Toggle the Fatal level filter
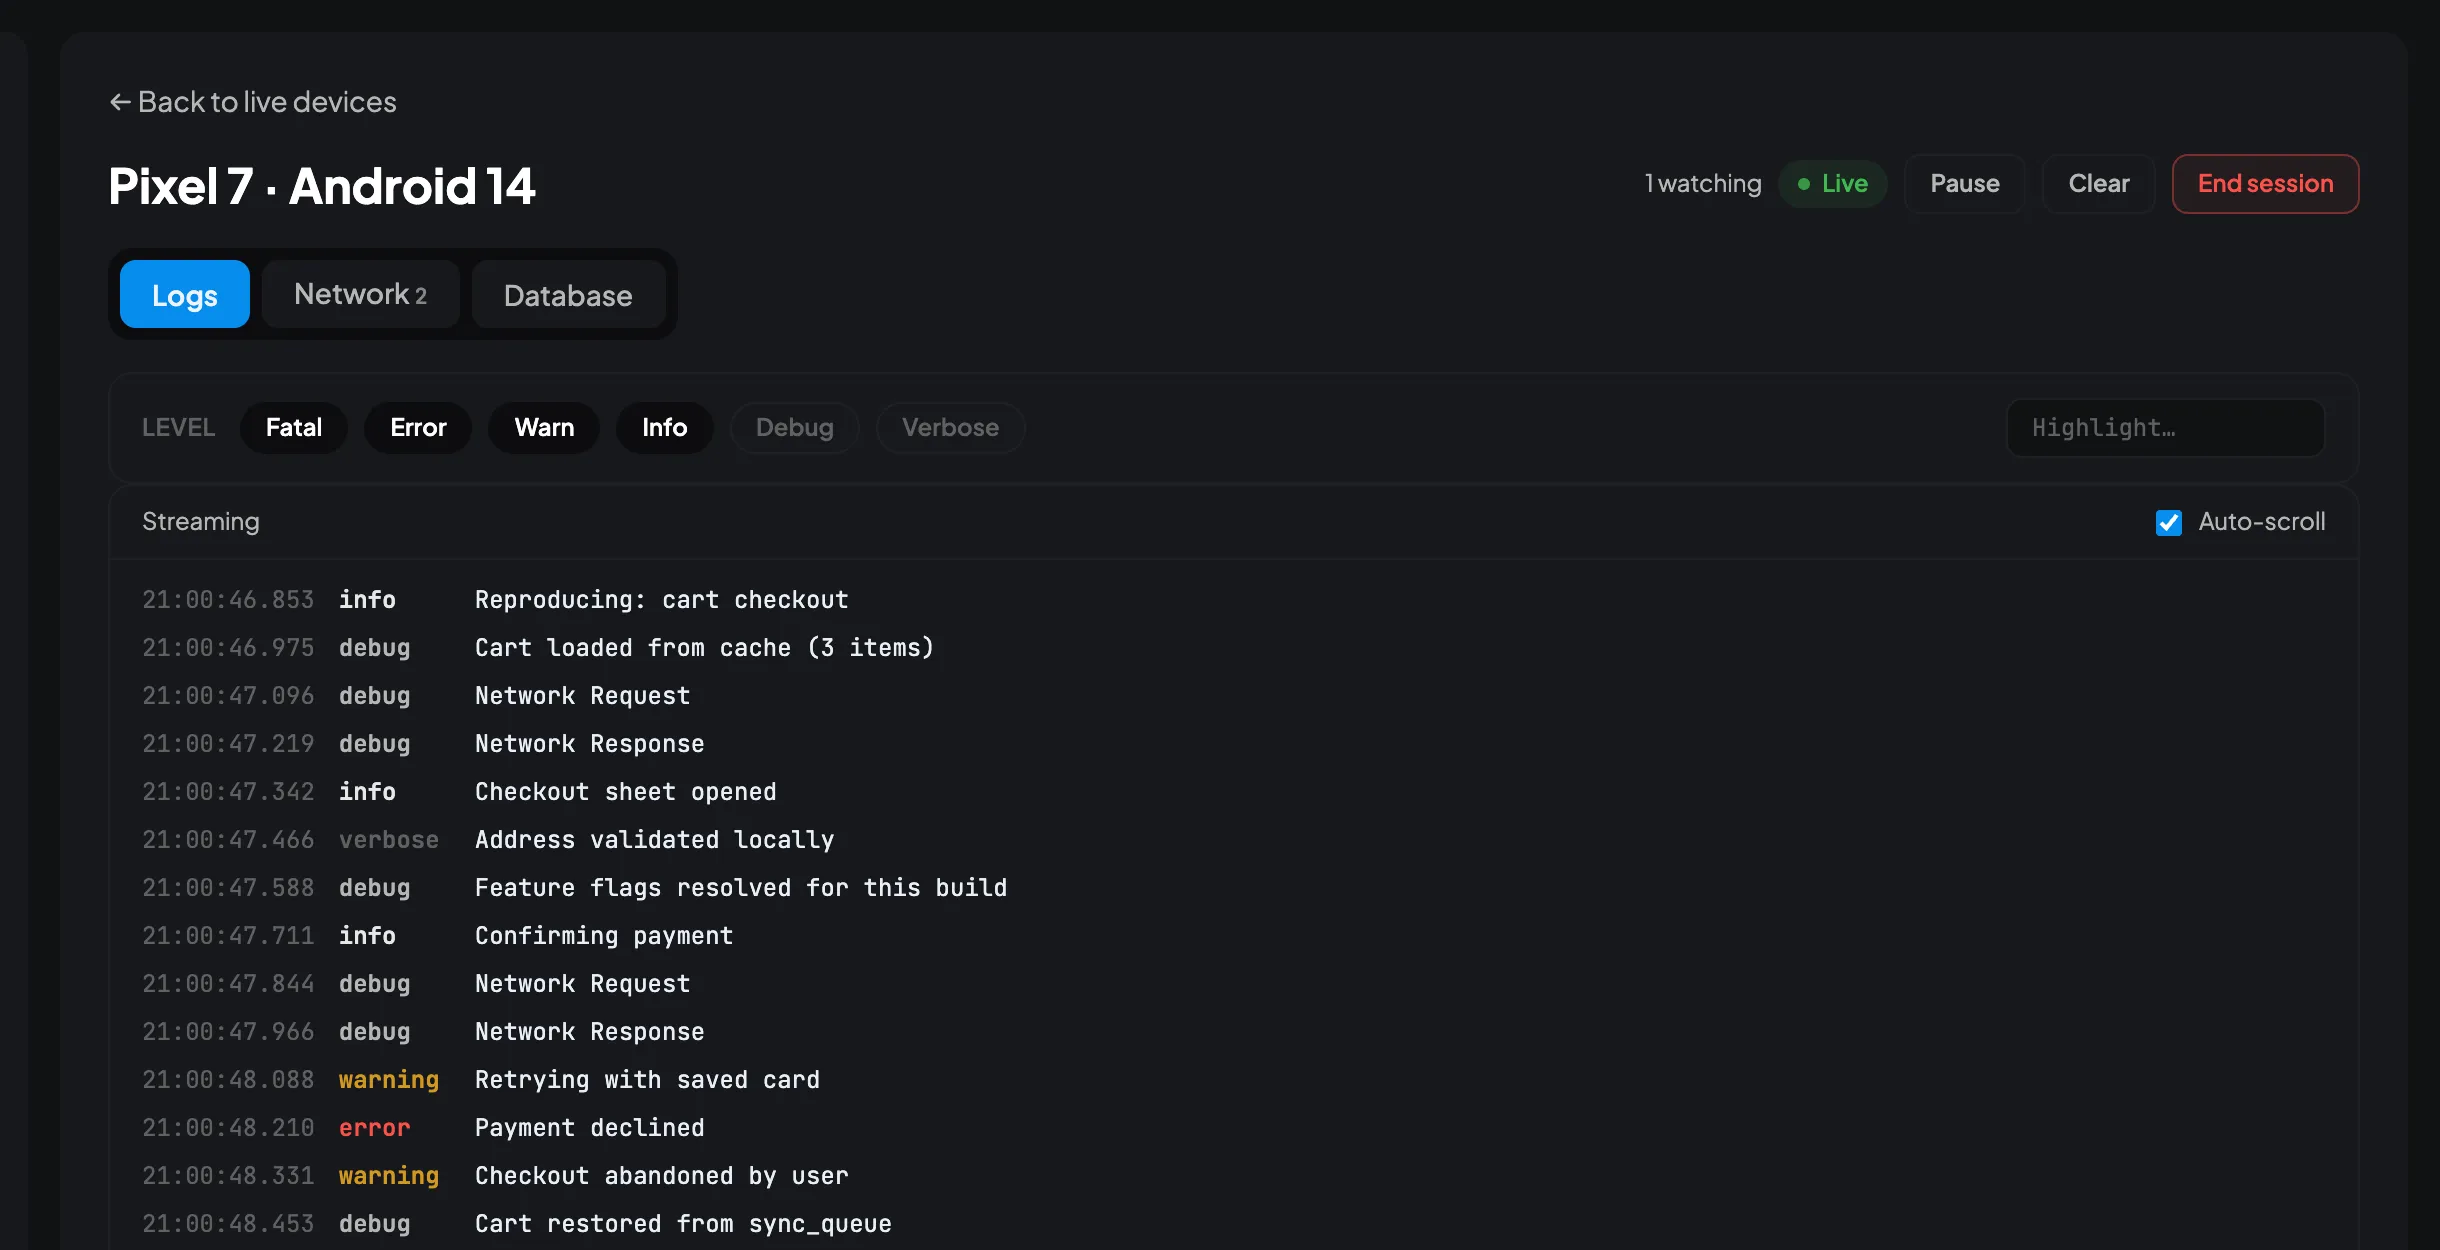This screenshot has height=1250, width=2440. (x=294, y=428)
